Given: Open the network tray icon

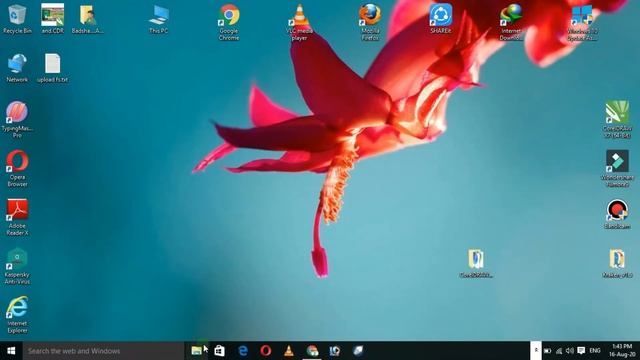Looking at the screenshot, I should click(559, 351).
